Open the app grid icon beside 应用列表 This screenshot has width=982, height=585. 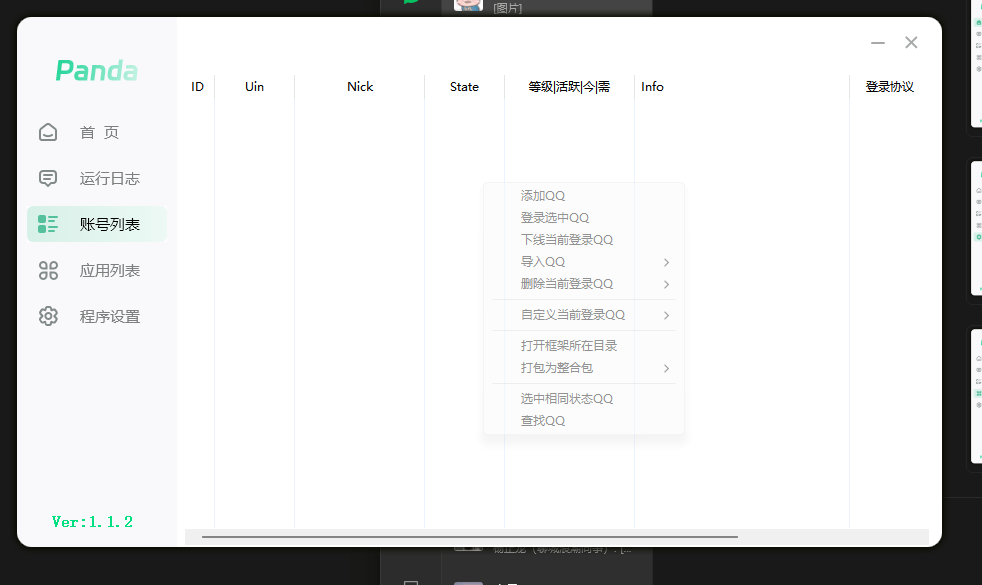pos(48,270)
